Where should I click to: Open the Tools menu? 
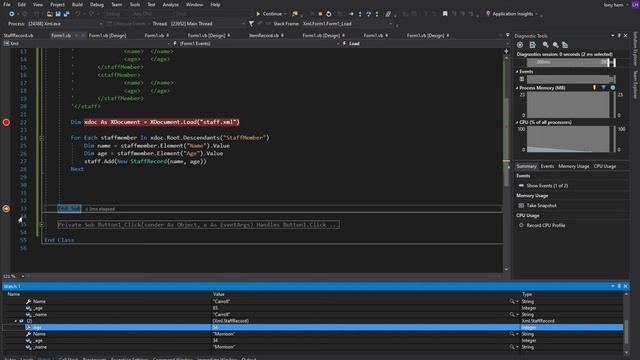[135, 4]
